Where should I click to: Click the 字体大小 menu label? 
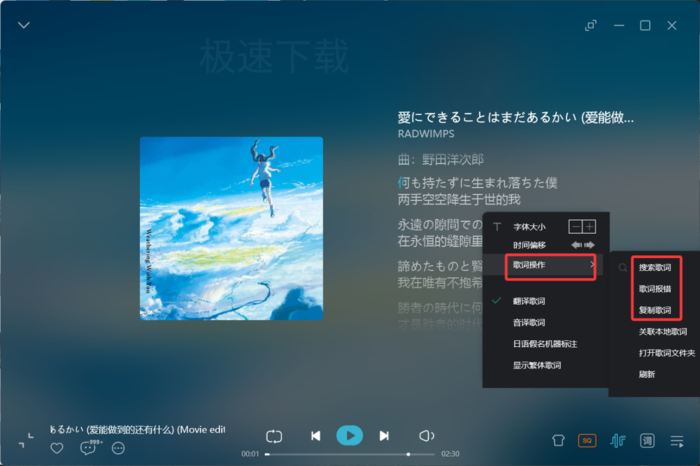pos(529,227)
